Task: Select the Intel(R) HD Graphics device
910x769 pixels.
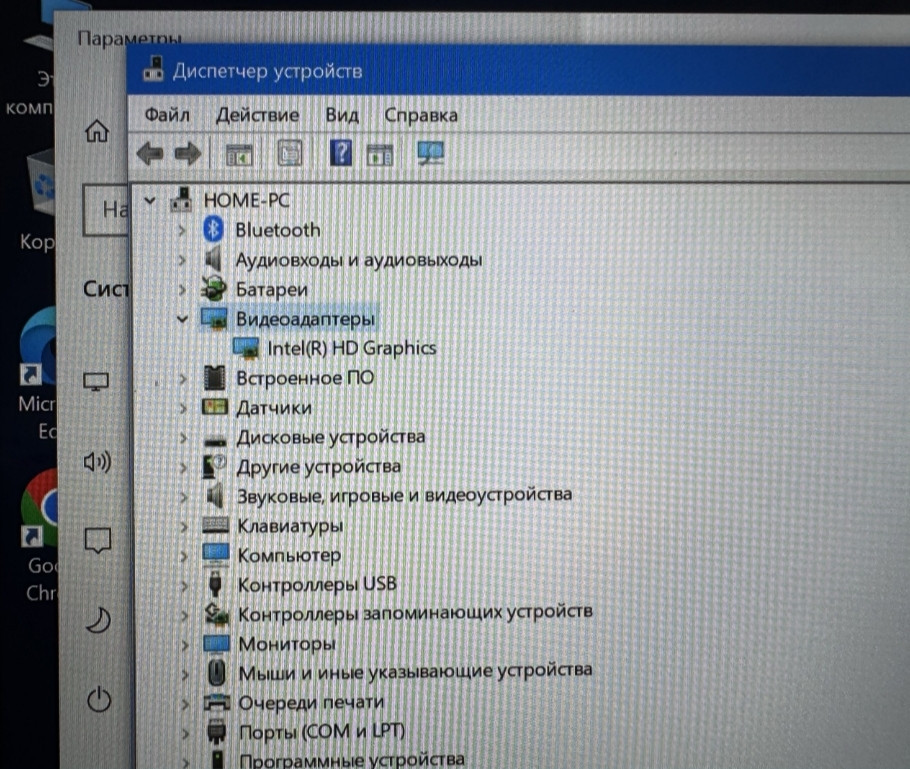Action: click(351, 348)
